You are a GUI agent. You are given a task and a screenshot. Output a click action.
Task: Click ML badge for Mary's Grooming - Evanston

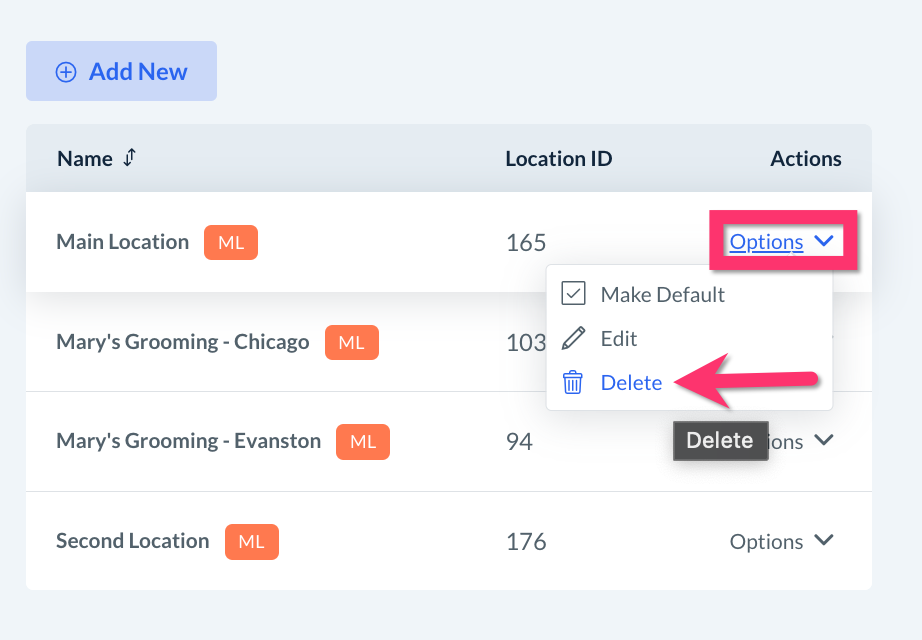(362, 441)
